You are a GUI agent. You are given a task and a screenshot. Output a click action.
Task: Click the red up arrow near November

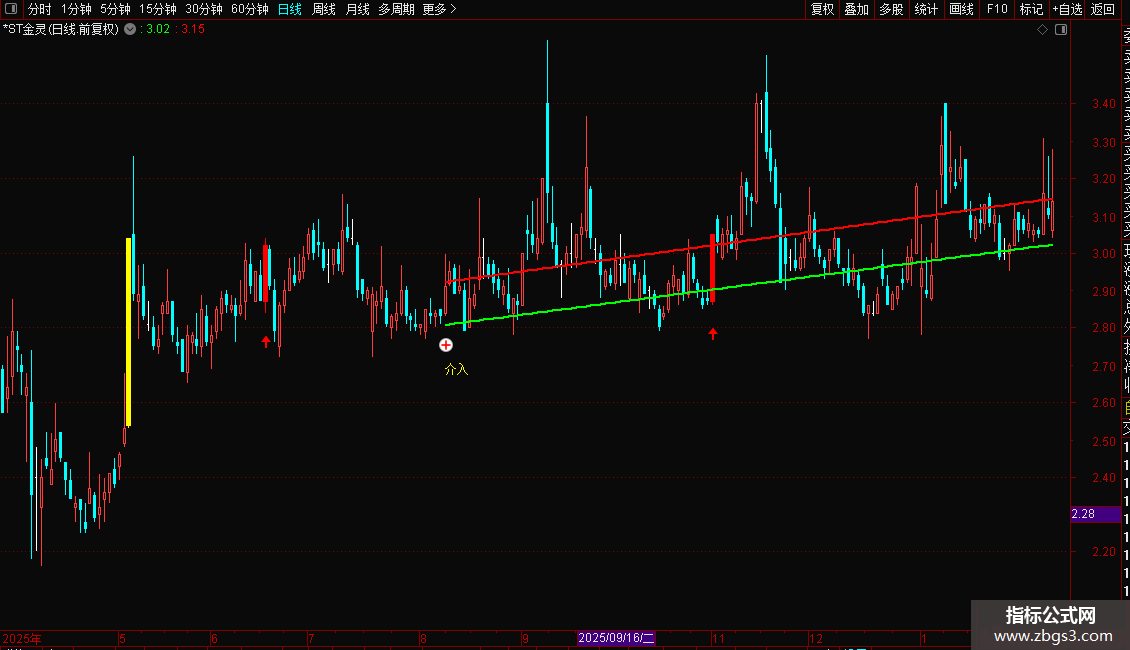713,333
